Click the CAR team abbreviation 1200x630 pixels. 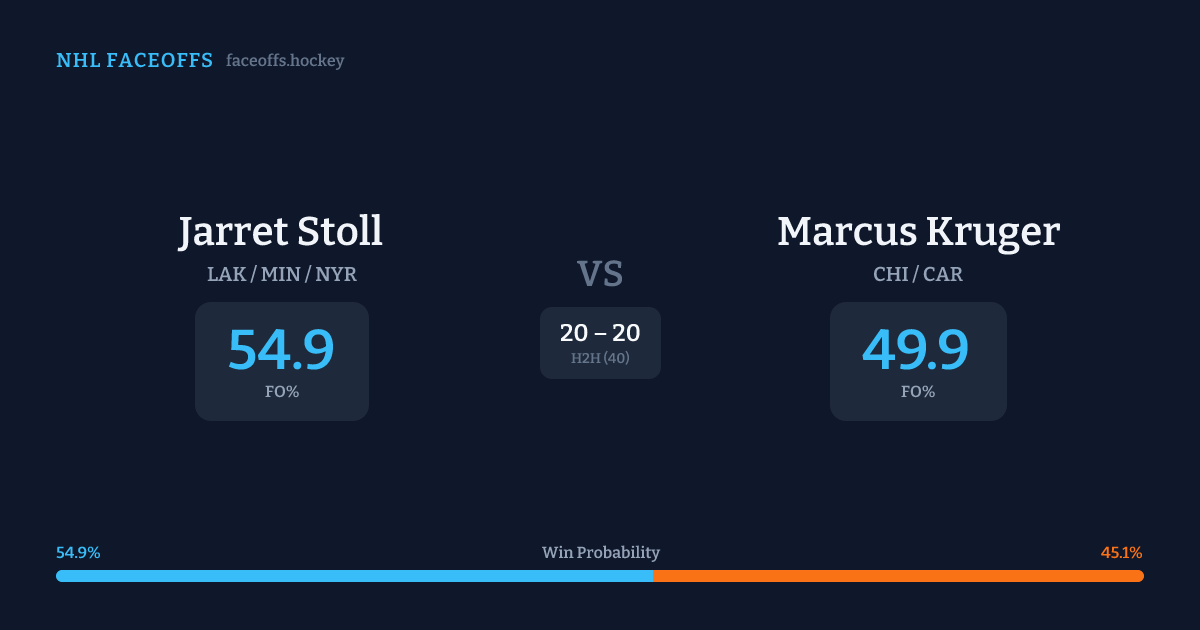coord(943,274)
